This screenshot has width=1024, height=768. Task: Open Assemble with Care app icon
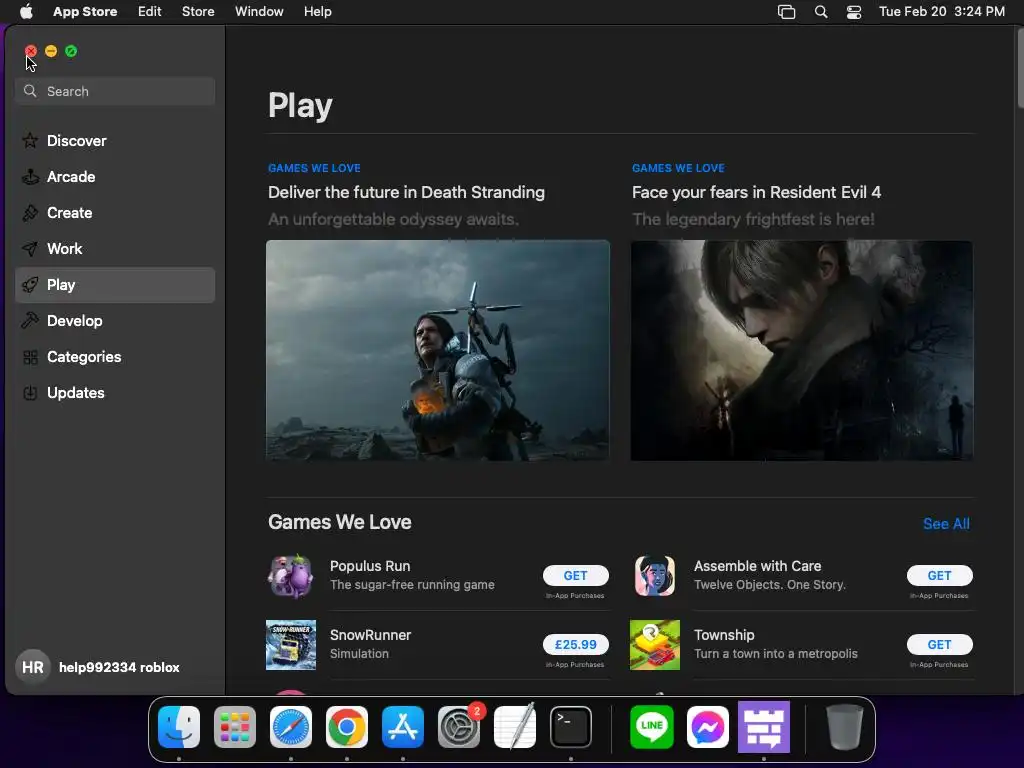click(x=654, y=576)
